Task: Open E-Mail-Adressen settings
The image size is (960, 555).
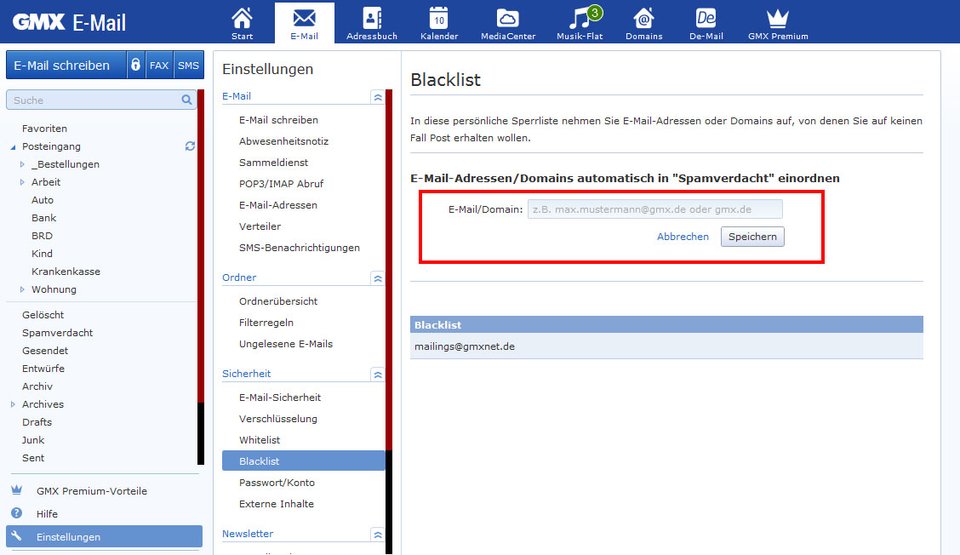Action: click(278, 205)
